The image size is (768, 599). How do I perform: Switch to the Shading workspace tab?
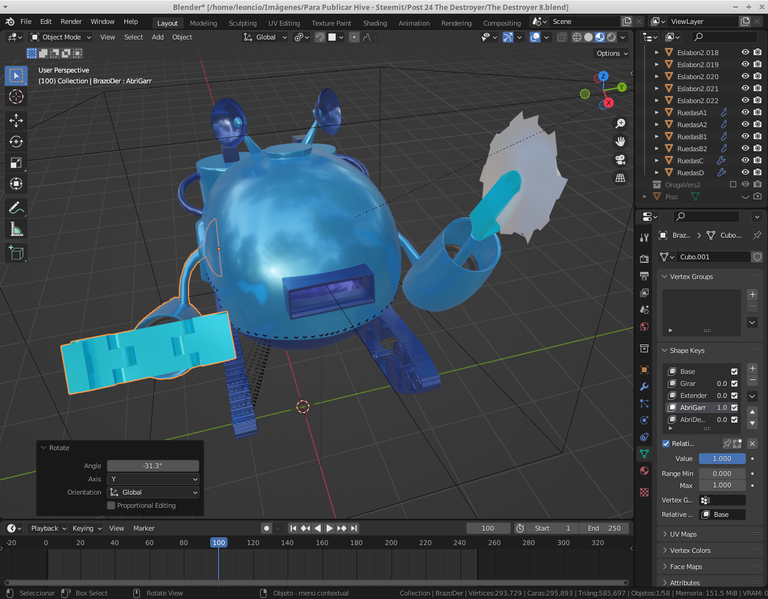point(375,23)
